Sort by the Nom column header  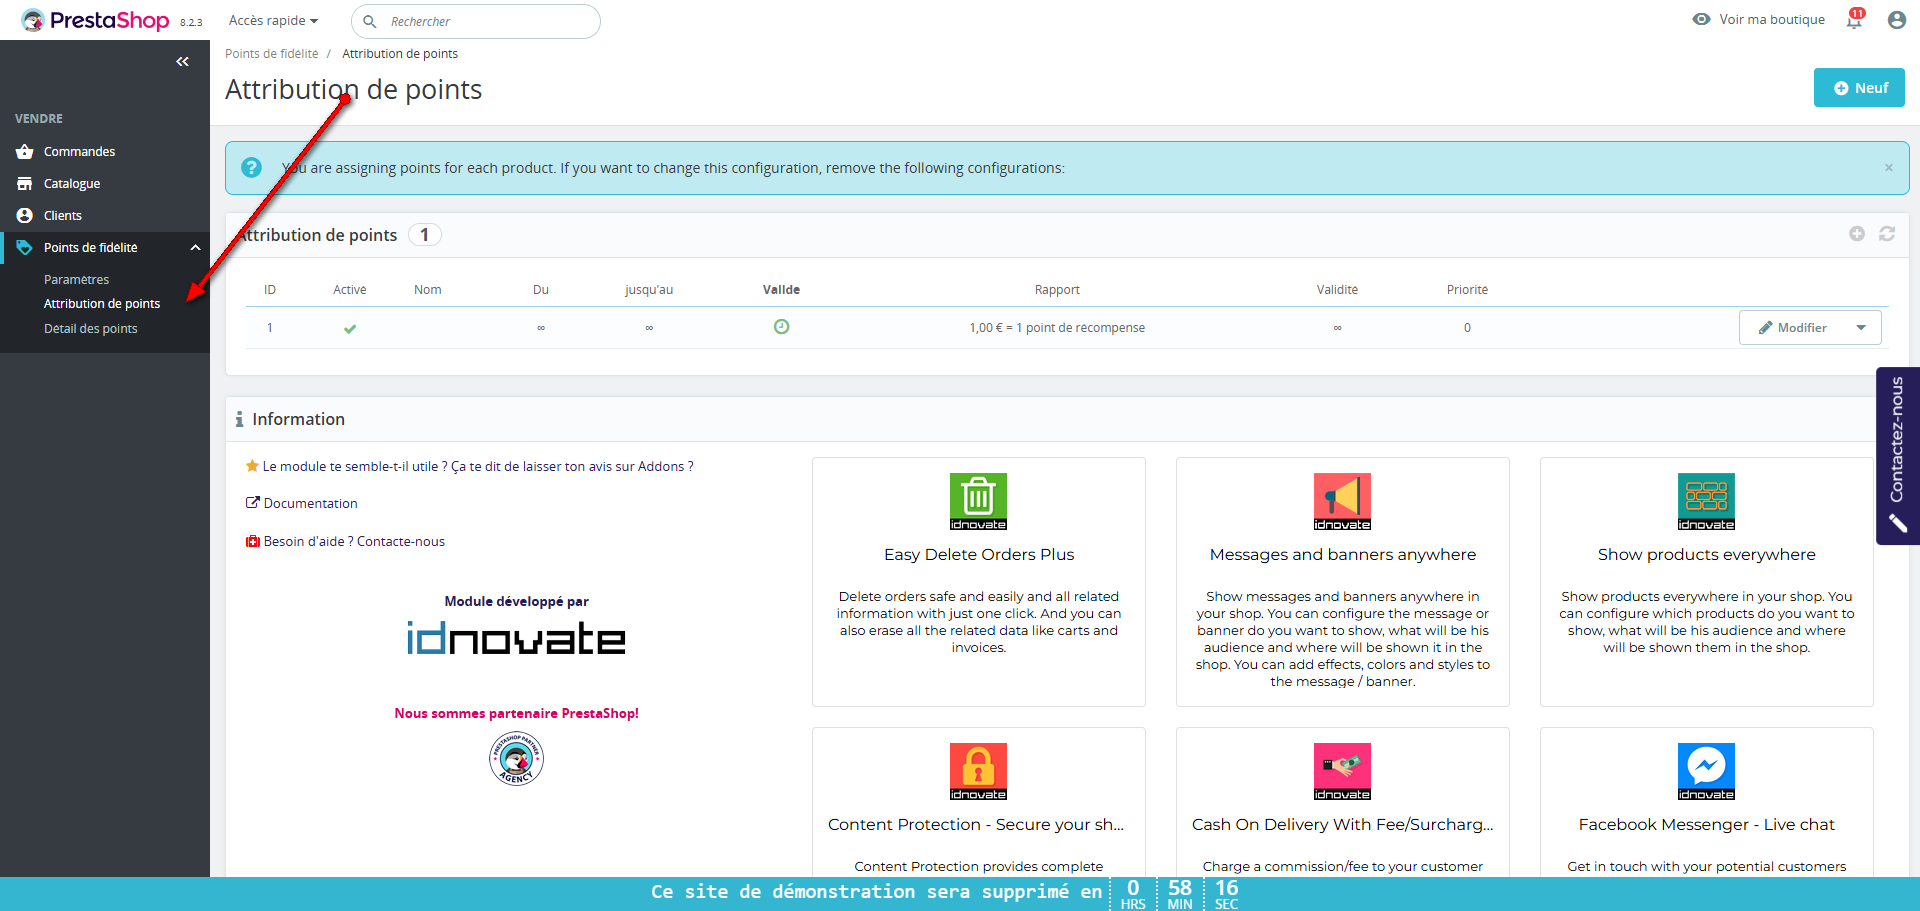(x=428, y=290)
